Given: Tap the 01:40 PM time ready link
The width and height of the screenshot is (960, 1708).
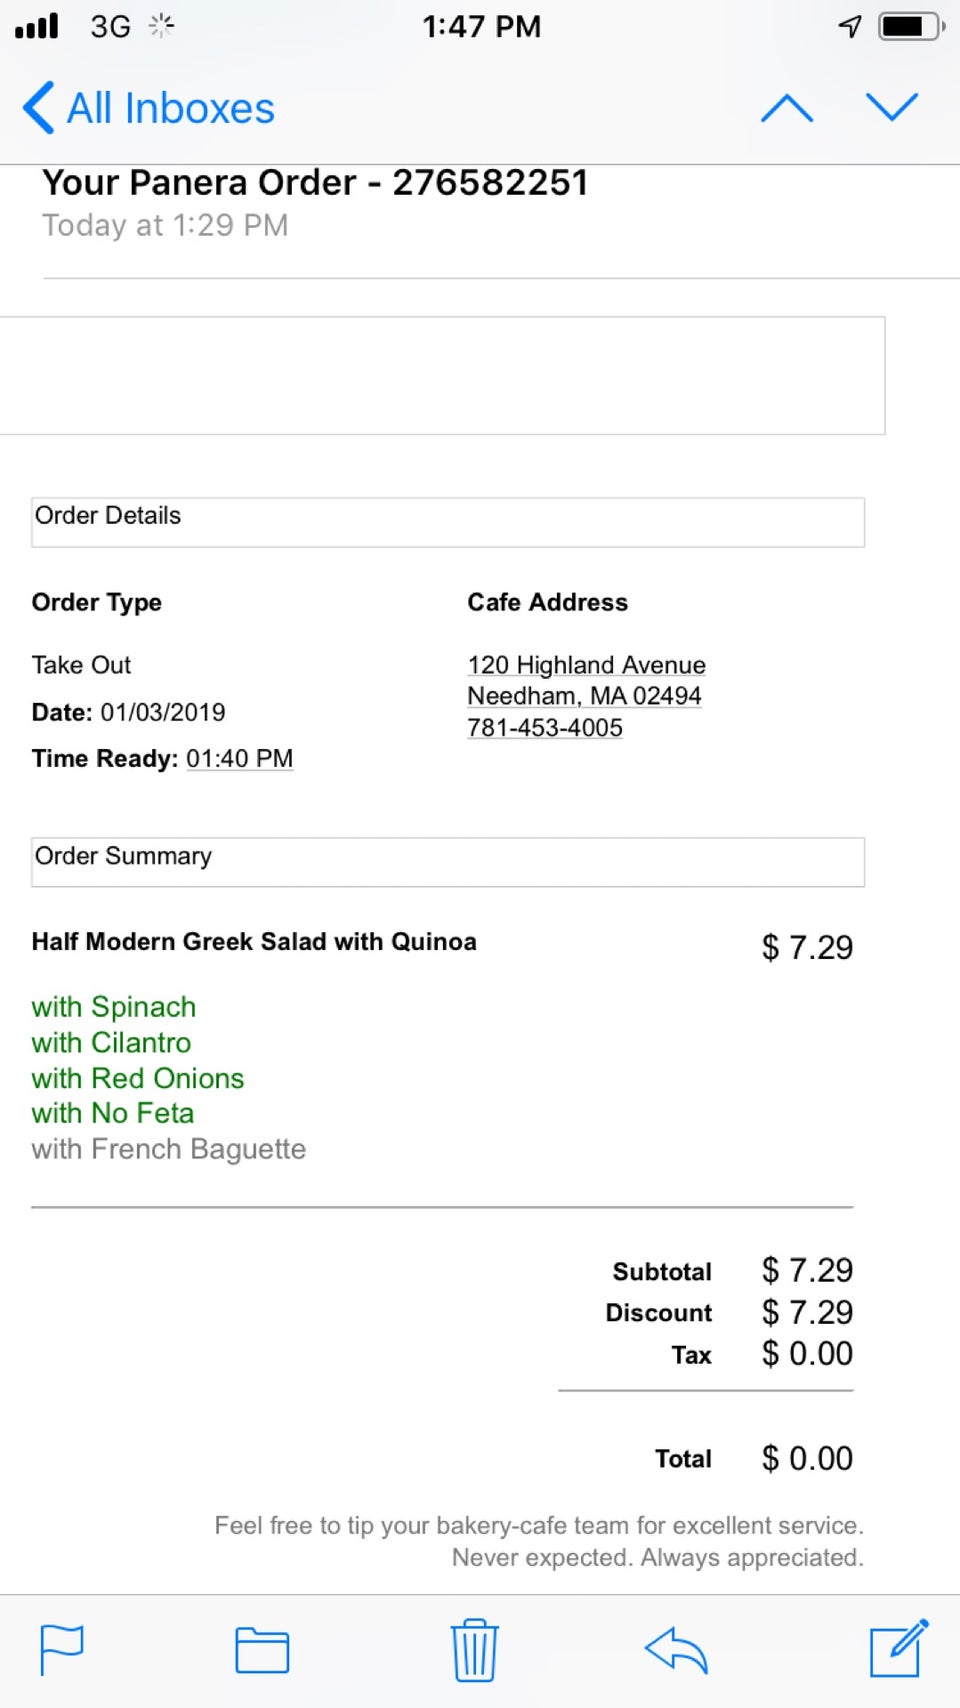Looking at the screenshot, I should 239,759.
